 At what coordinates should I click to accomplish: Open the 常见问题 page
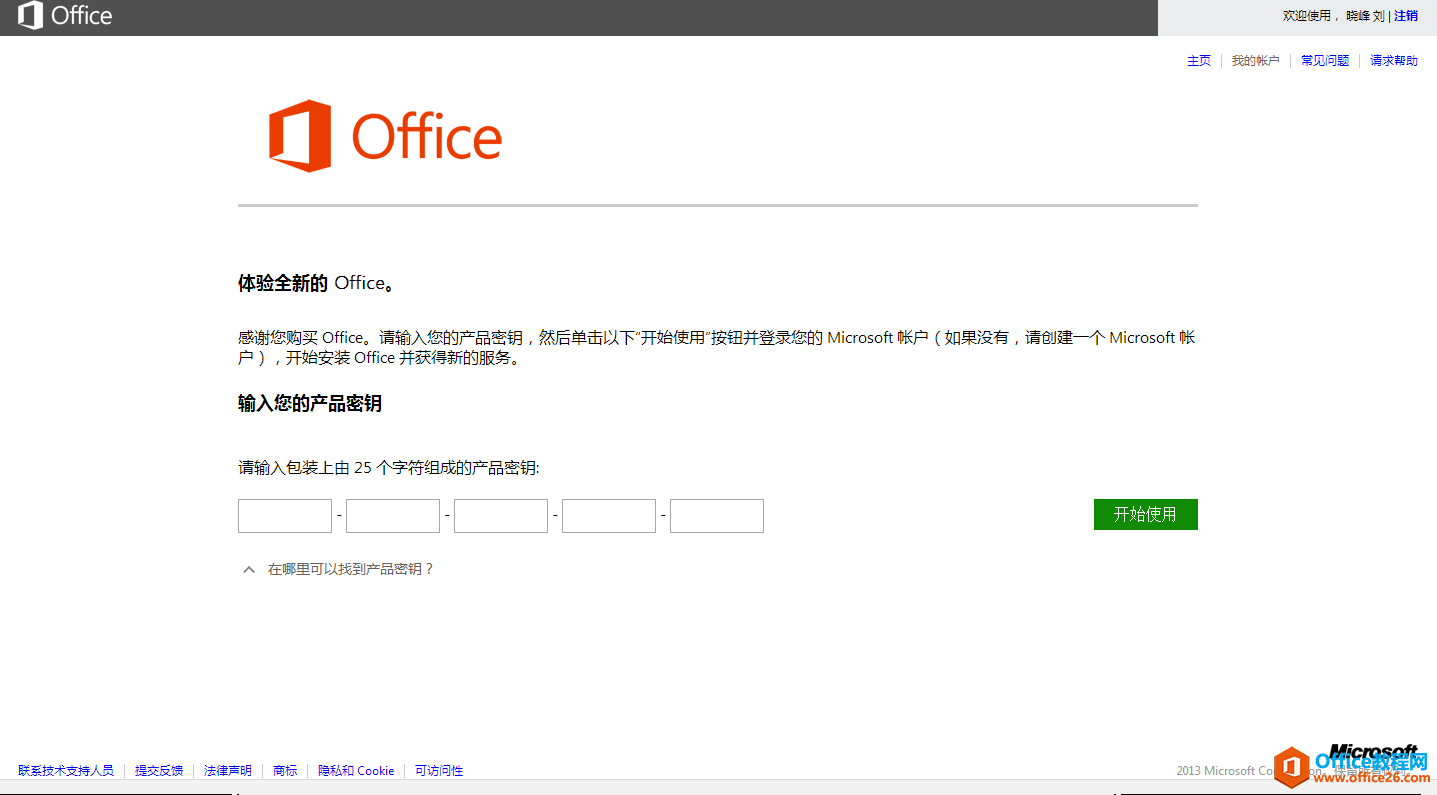coord(1324,60)
